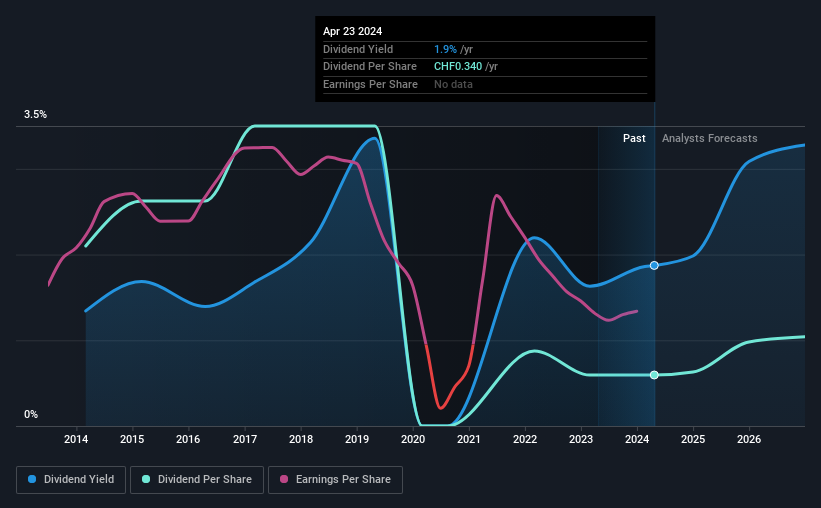Click the Apr 23 2024 tooltip date
The height and width of the screenshot is (508, 821).
(x=352, y=31)
